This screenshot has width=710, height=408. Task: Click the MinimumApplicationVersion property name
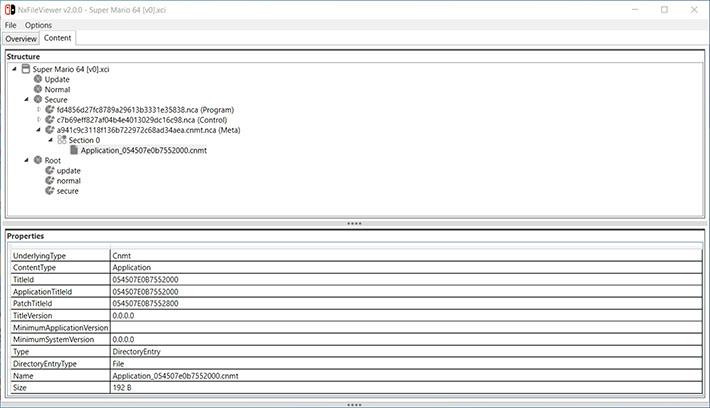pyautogui.click(x=60, y=327)
